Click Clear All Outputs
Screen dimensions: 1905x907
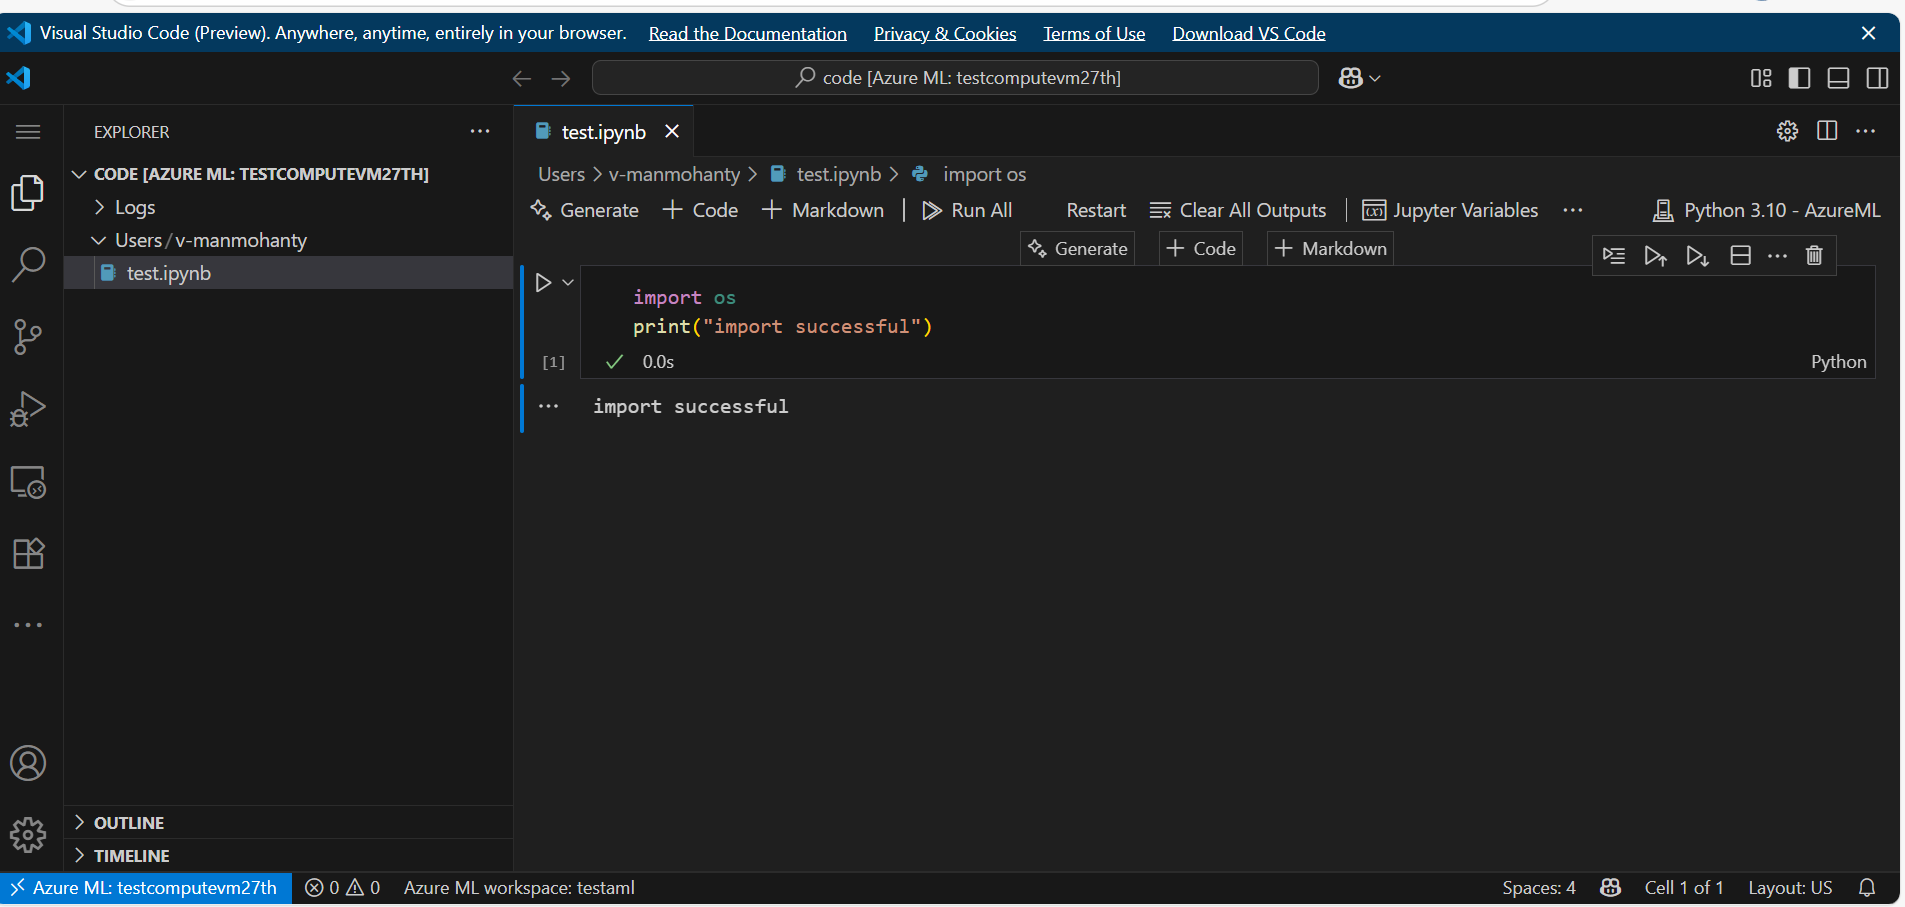pos(1238,210)
